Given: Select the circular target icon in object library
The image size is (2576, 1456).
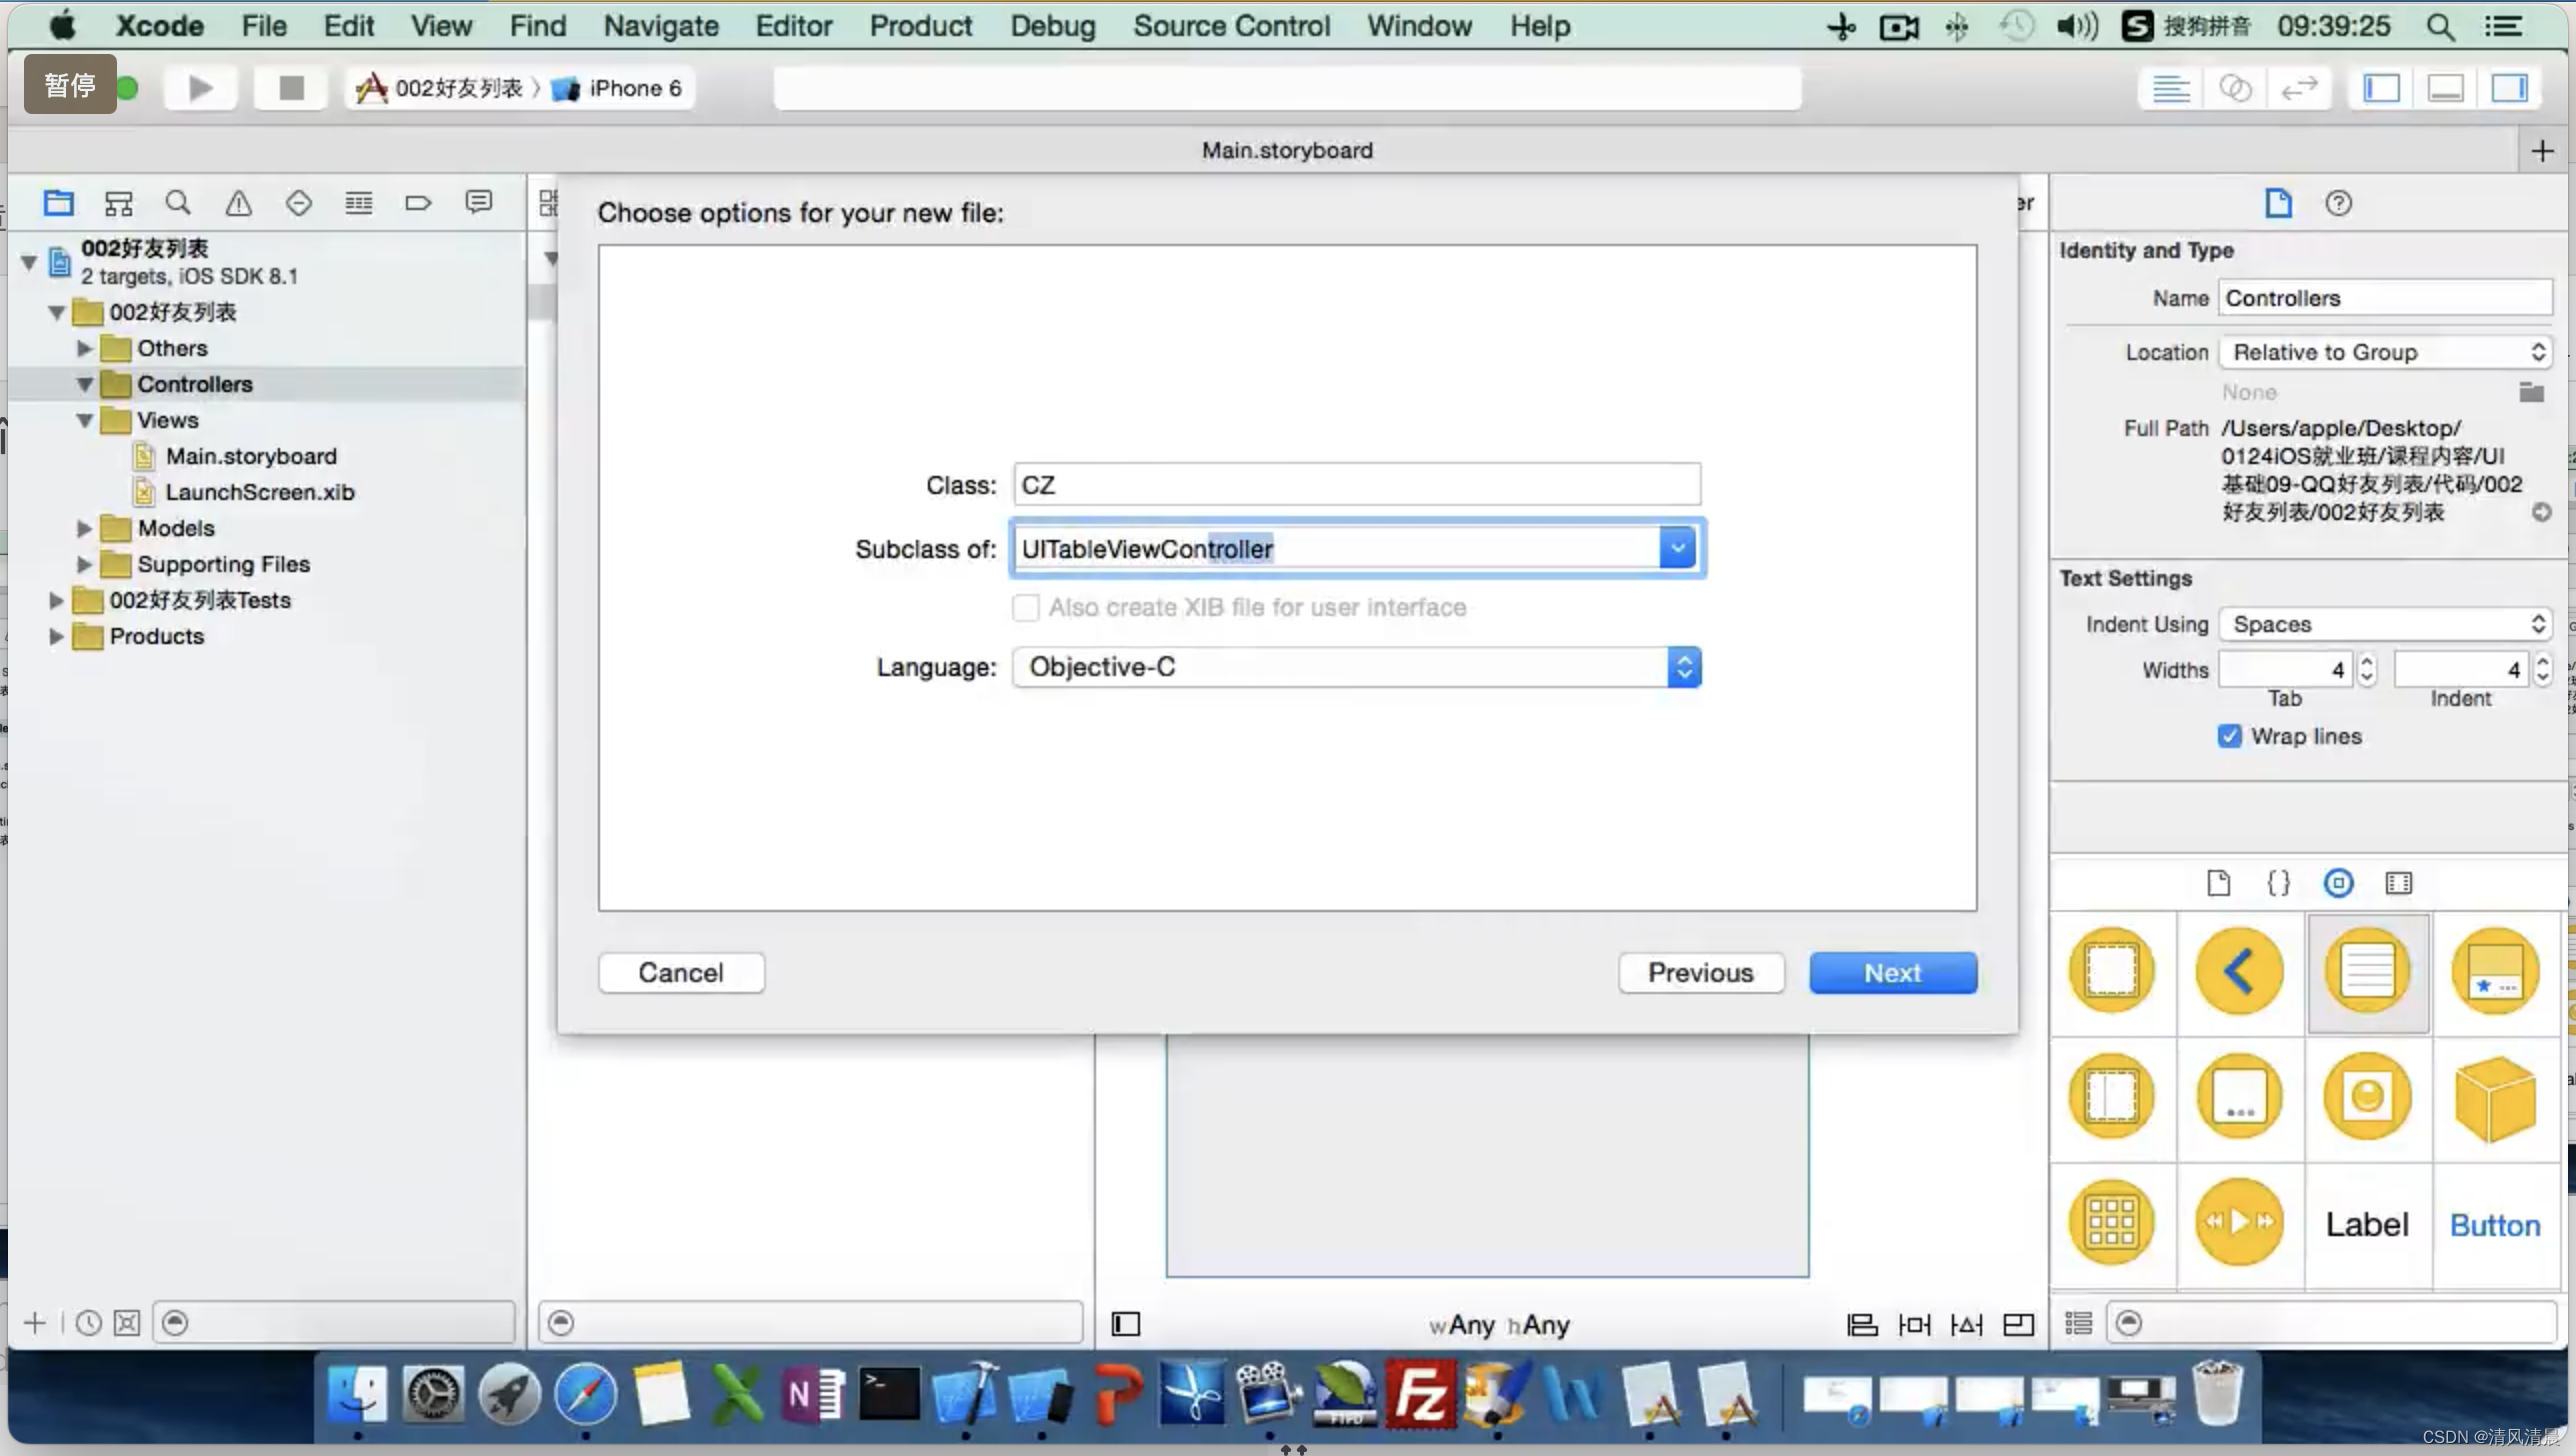Looking at the screenshot, I should (x=2339, y=883).
